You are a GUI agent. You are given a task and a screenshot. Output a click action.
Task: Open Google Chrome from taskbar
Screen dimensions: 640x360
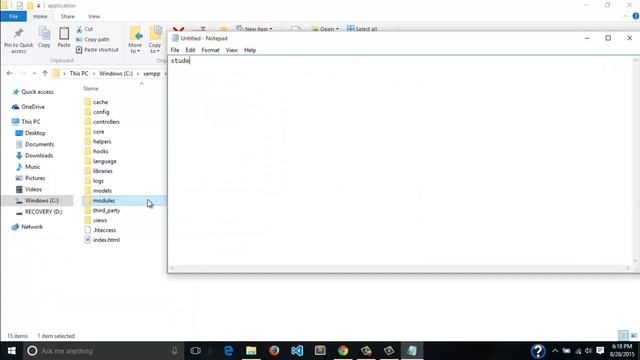(x=343, y=351)
